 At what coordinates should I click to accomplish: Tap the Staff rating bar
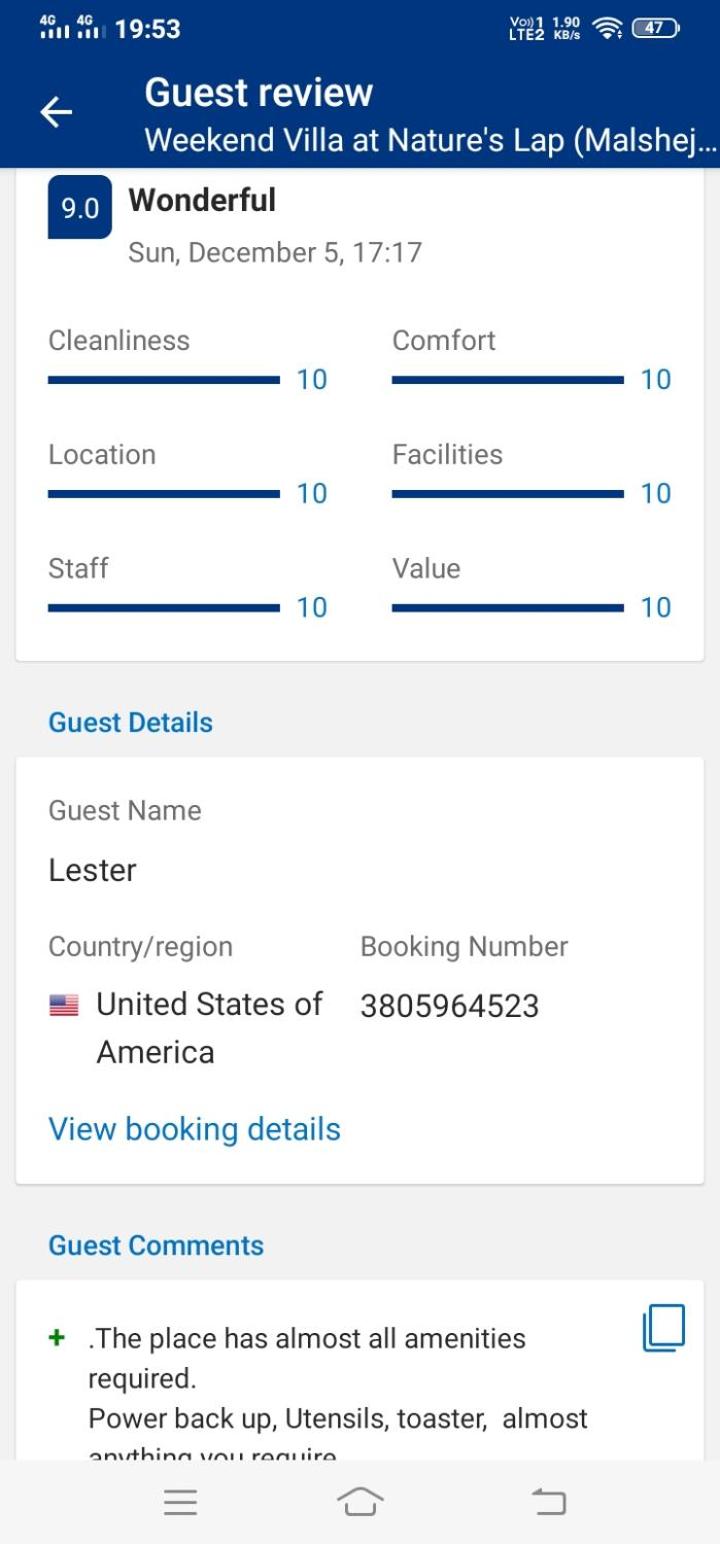[164, 608]
